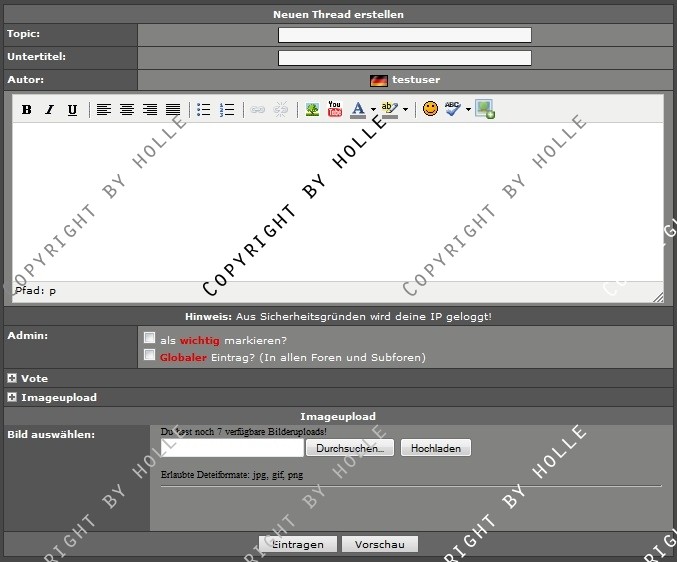Screen dimensions: 677x562
Task: Open the highlight color dropdown arrow
Action: click(x=405, y=110)
